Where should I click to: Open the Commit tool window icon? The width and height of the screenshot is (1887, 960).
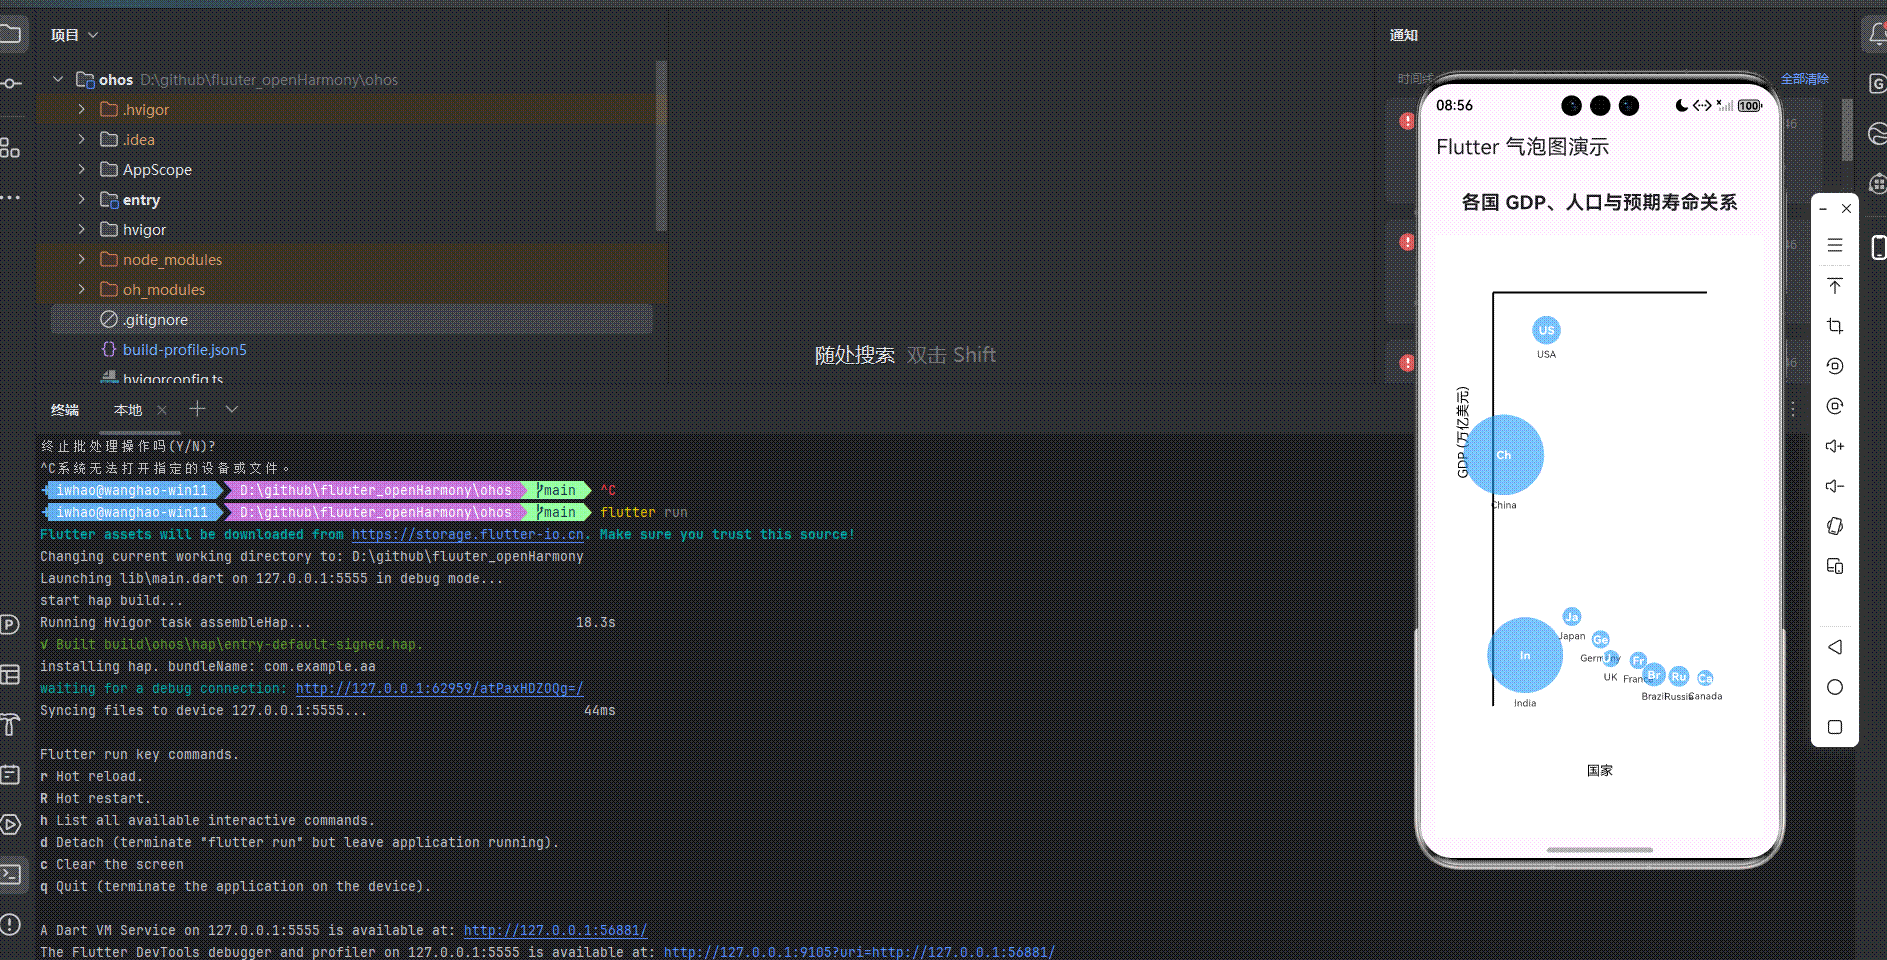click(x=10, y=84)
